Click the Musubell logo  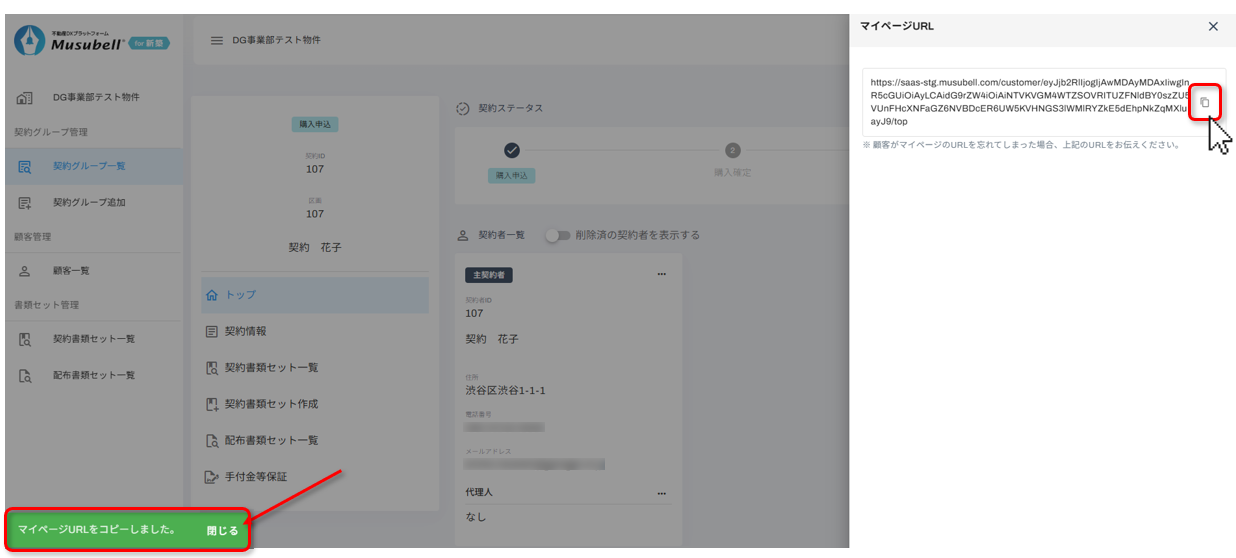click(x=92, y=42)
